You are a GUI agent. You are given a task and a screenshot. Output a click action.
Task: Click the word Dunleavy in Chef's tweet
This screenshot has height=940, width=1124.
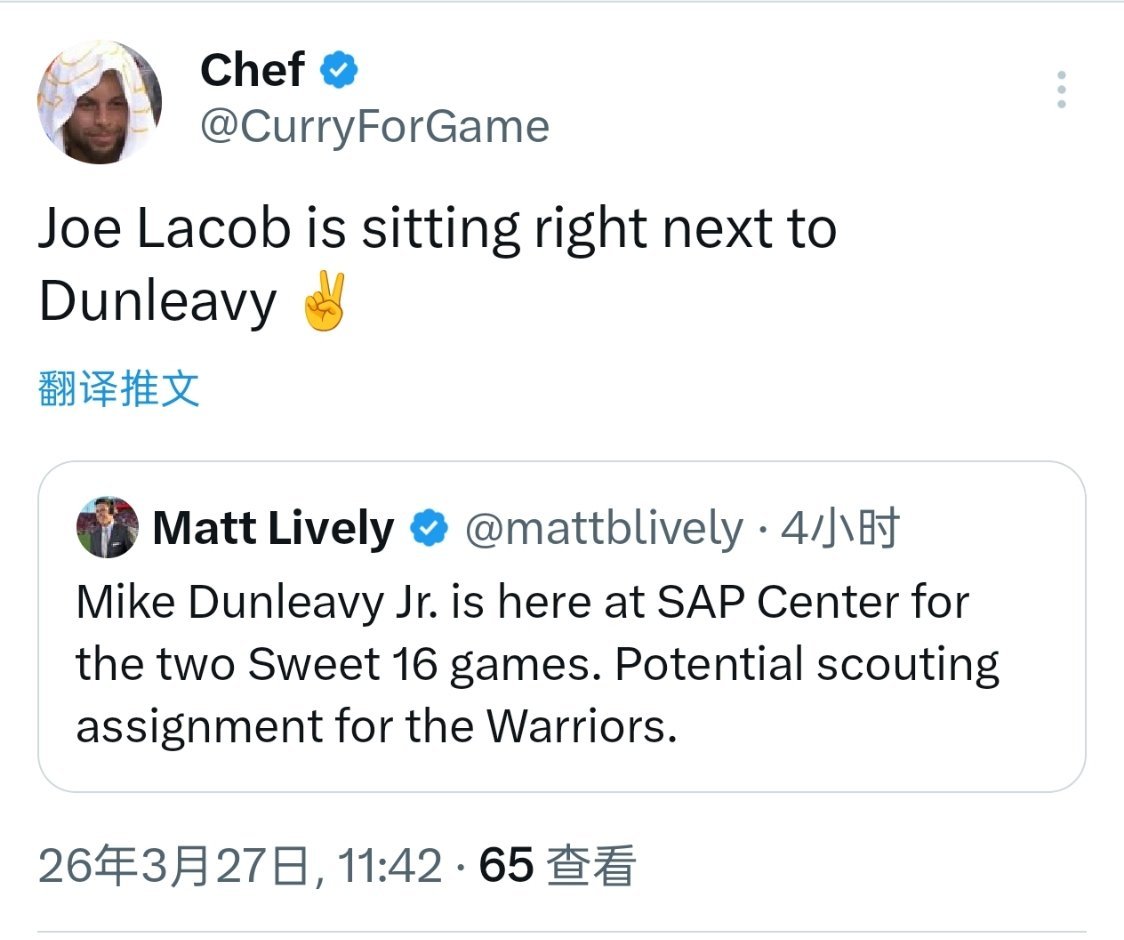click(157, 301)
